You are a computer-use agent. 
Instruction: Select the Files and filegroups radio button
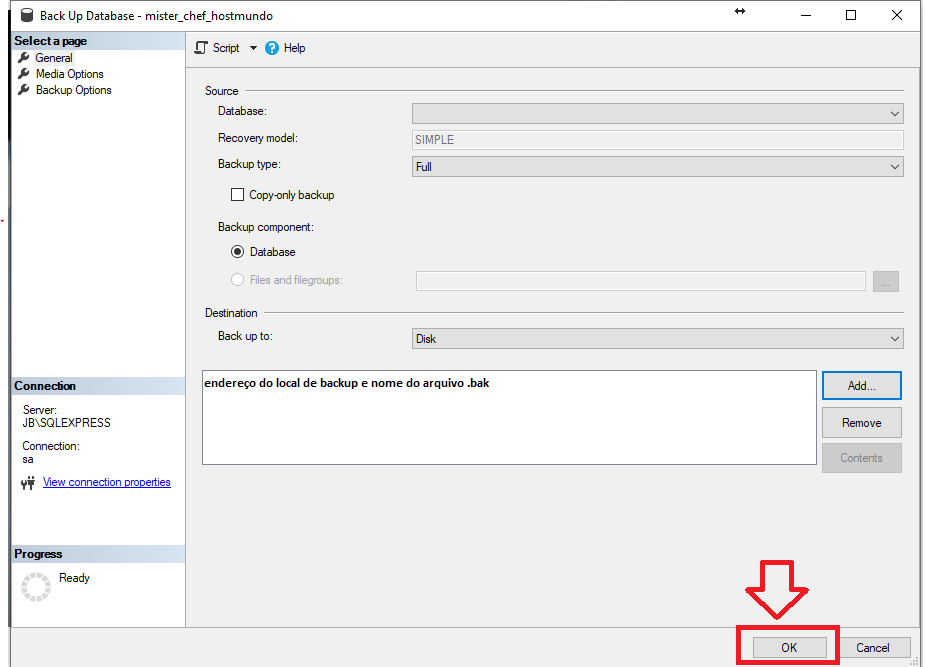click(x=238, y=280)
